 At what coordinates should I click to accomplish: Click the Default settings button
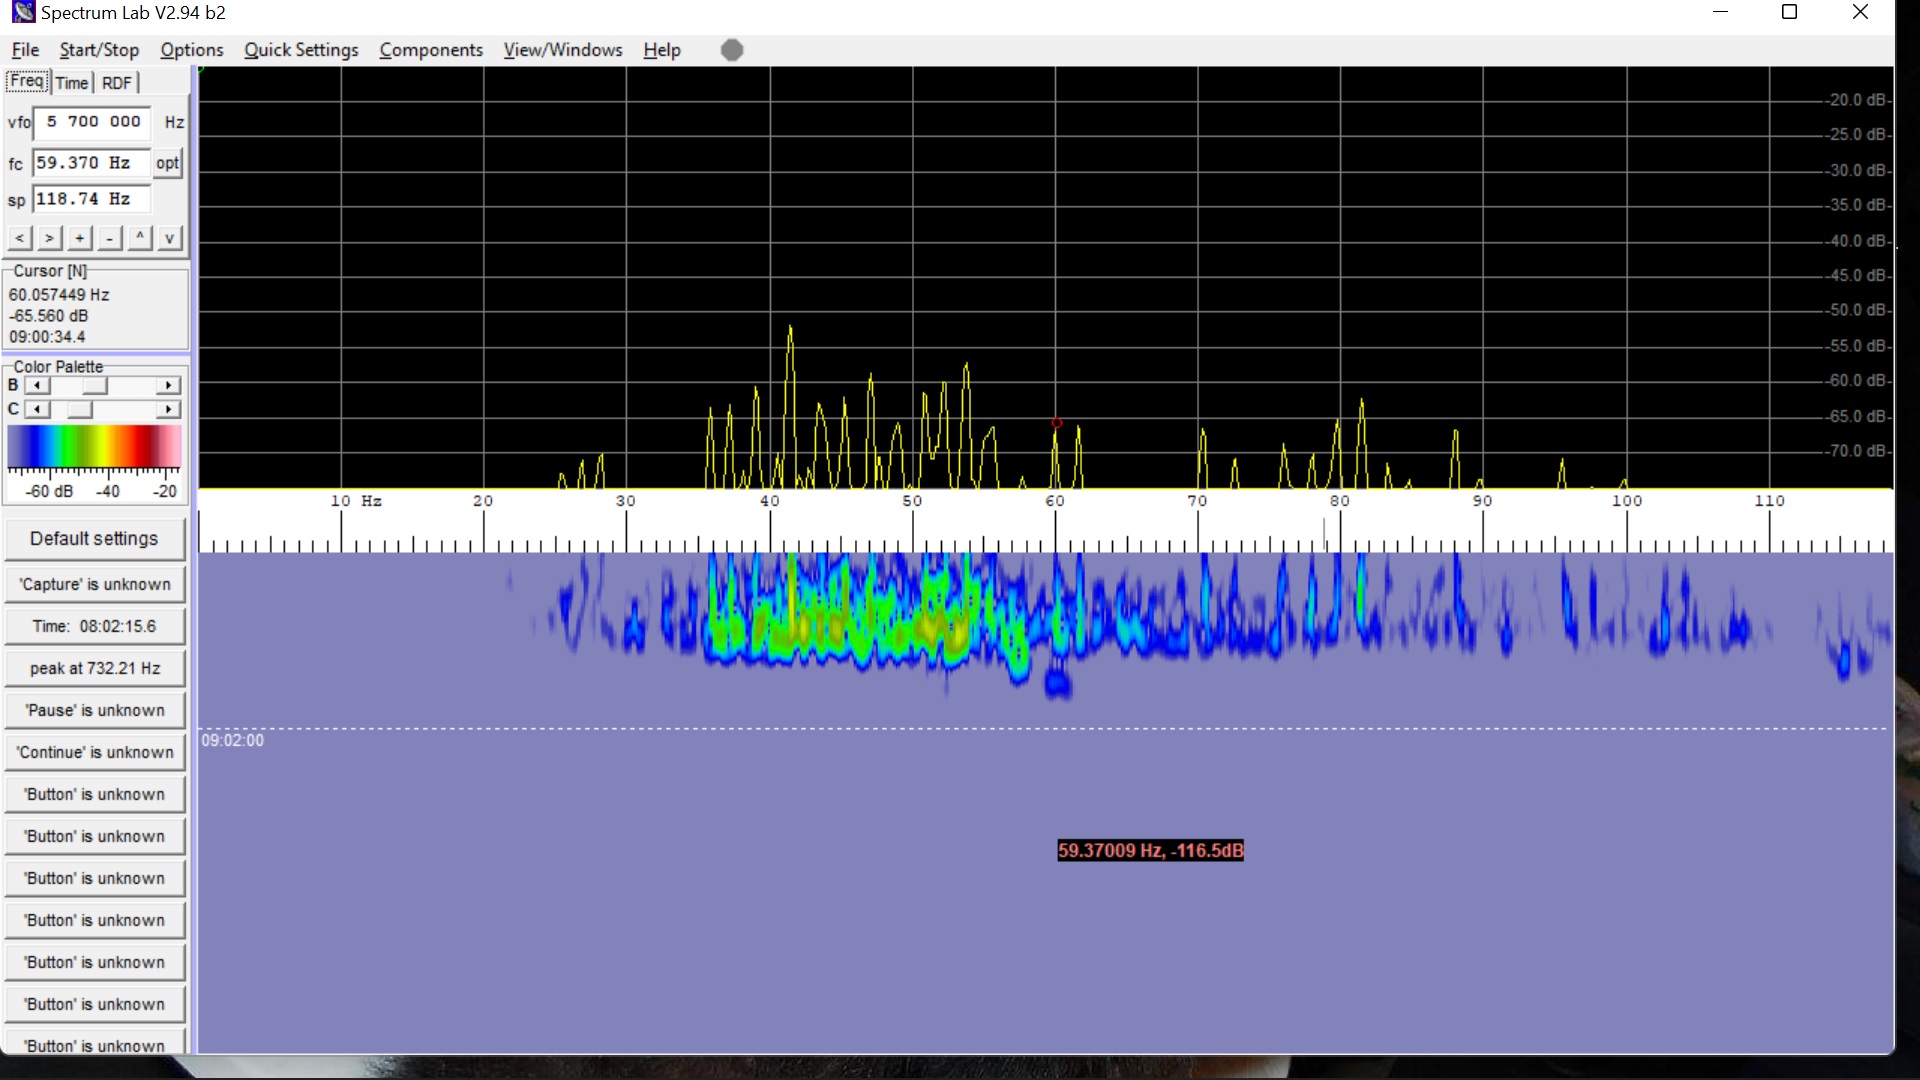click(x=94, y=539)
